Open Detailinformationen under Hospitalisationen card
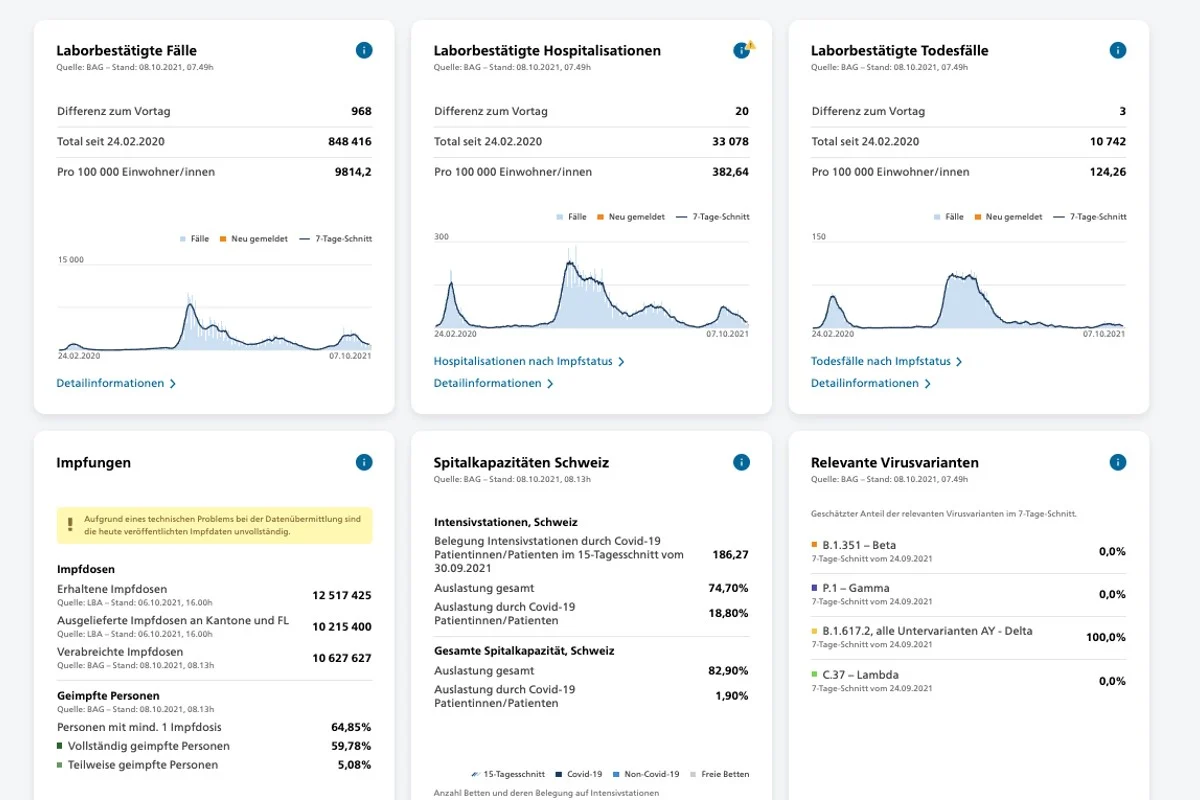This screenshot has height=800, width=1200. click(493, 383)
